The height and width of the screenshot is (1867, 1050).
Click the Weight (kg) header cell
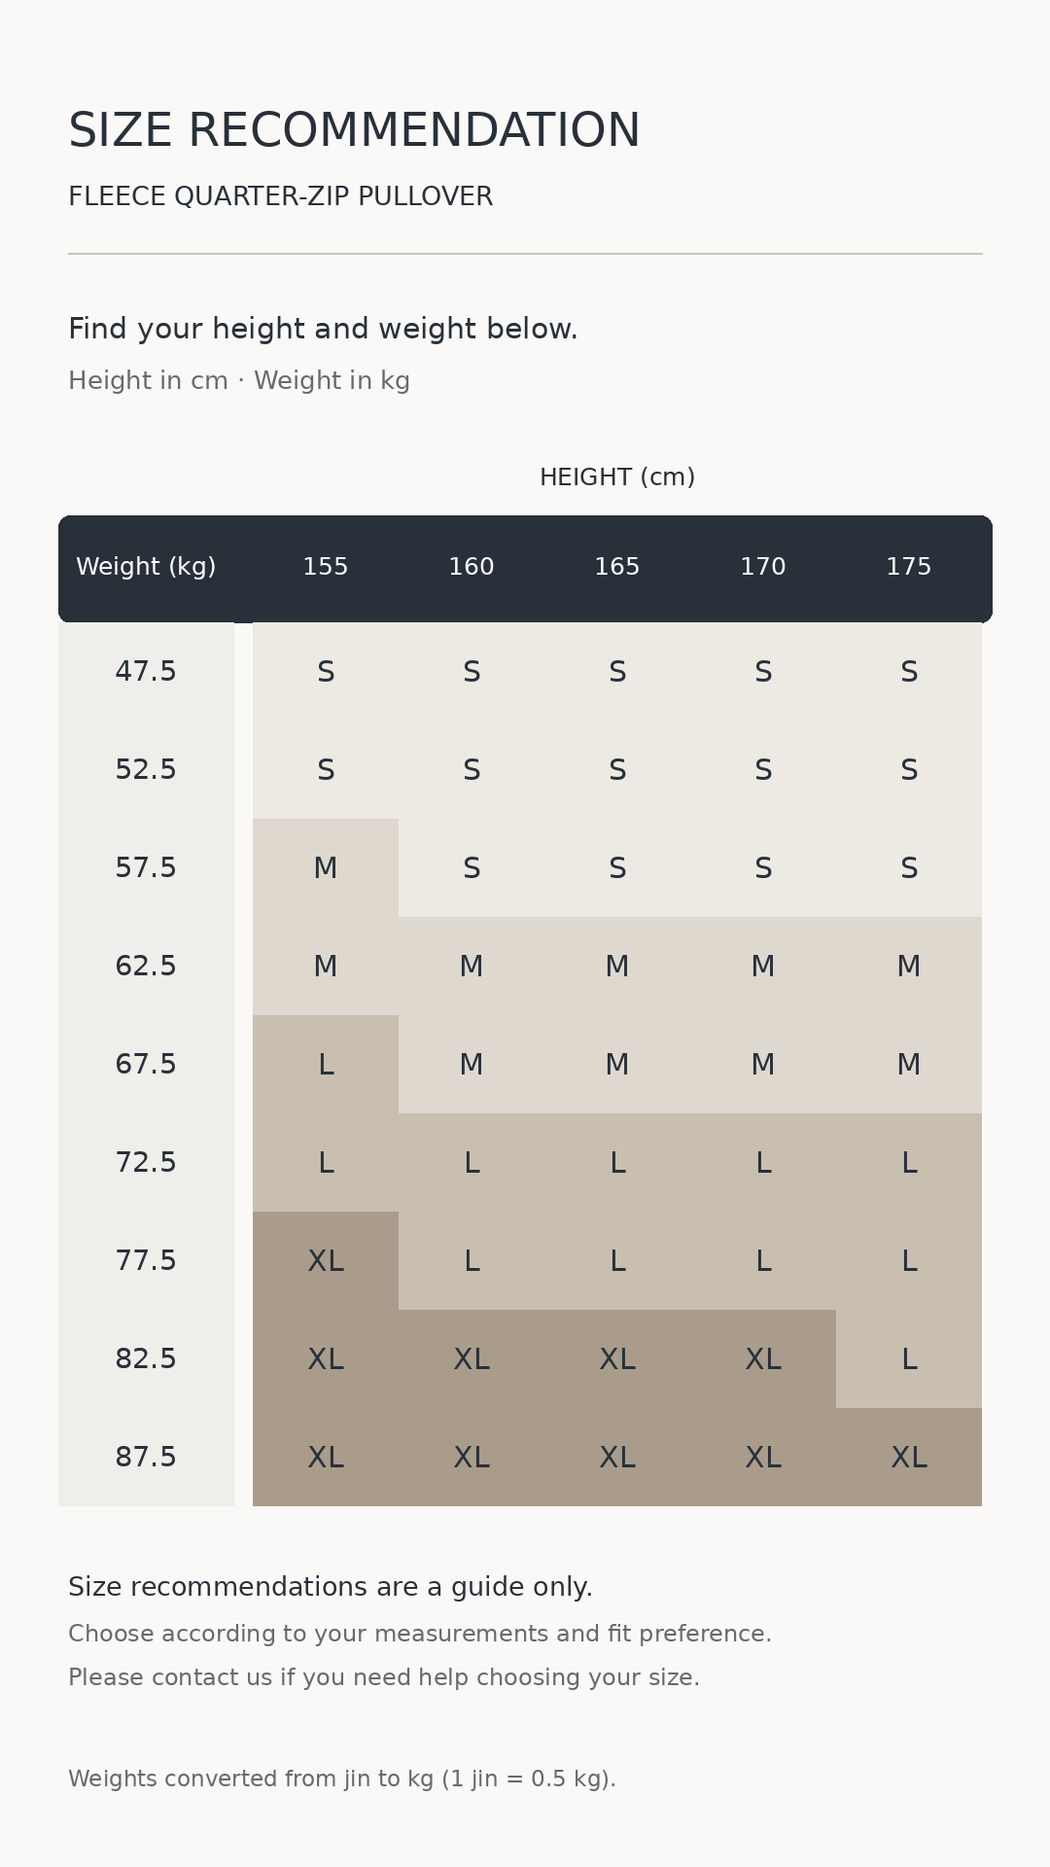(x=146, y=567)
